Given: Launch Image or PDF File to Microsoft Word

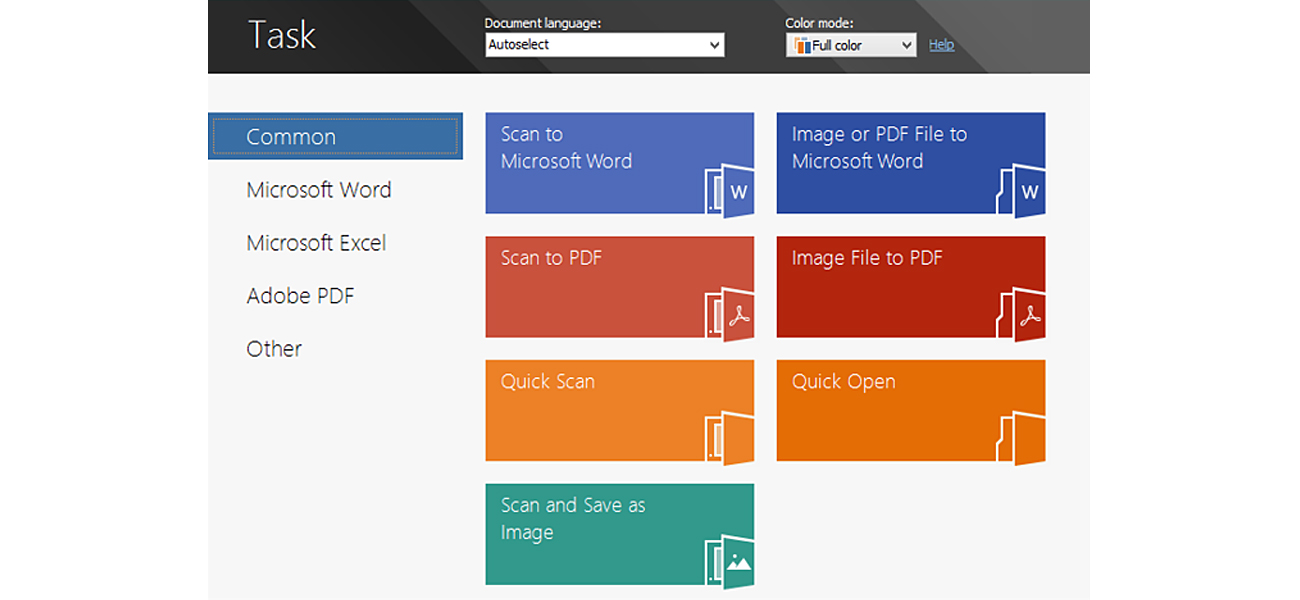Looking at the screenshot, I should (x=911, y=163).
